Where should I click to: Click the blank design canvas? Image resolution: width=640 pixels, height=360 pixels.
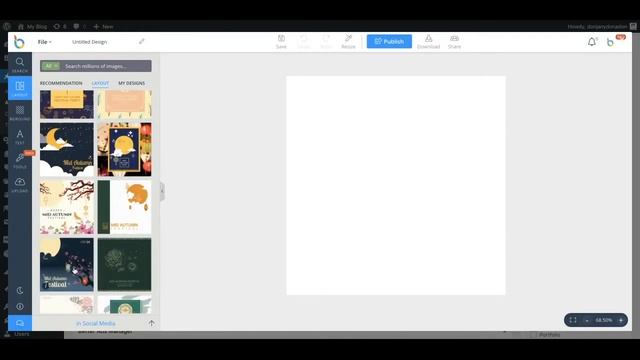(396, 185)
